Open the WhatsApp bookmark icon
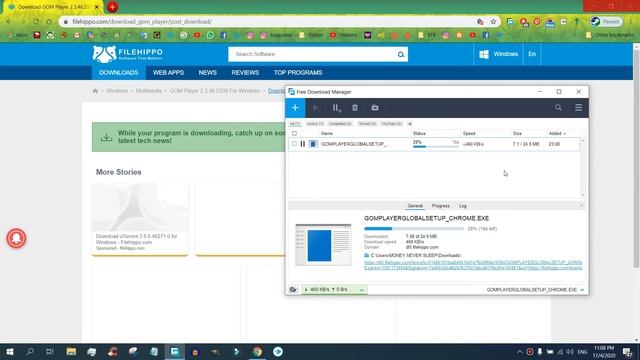 pos(210,36)
